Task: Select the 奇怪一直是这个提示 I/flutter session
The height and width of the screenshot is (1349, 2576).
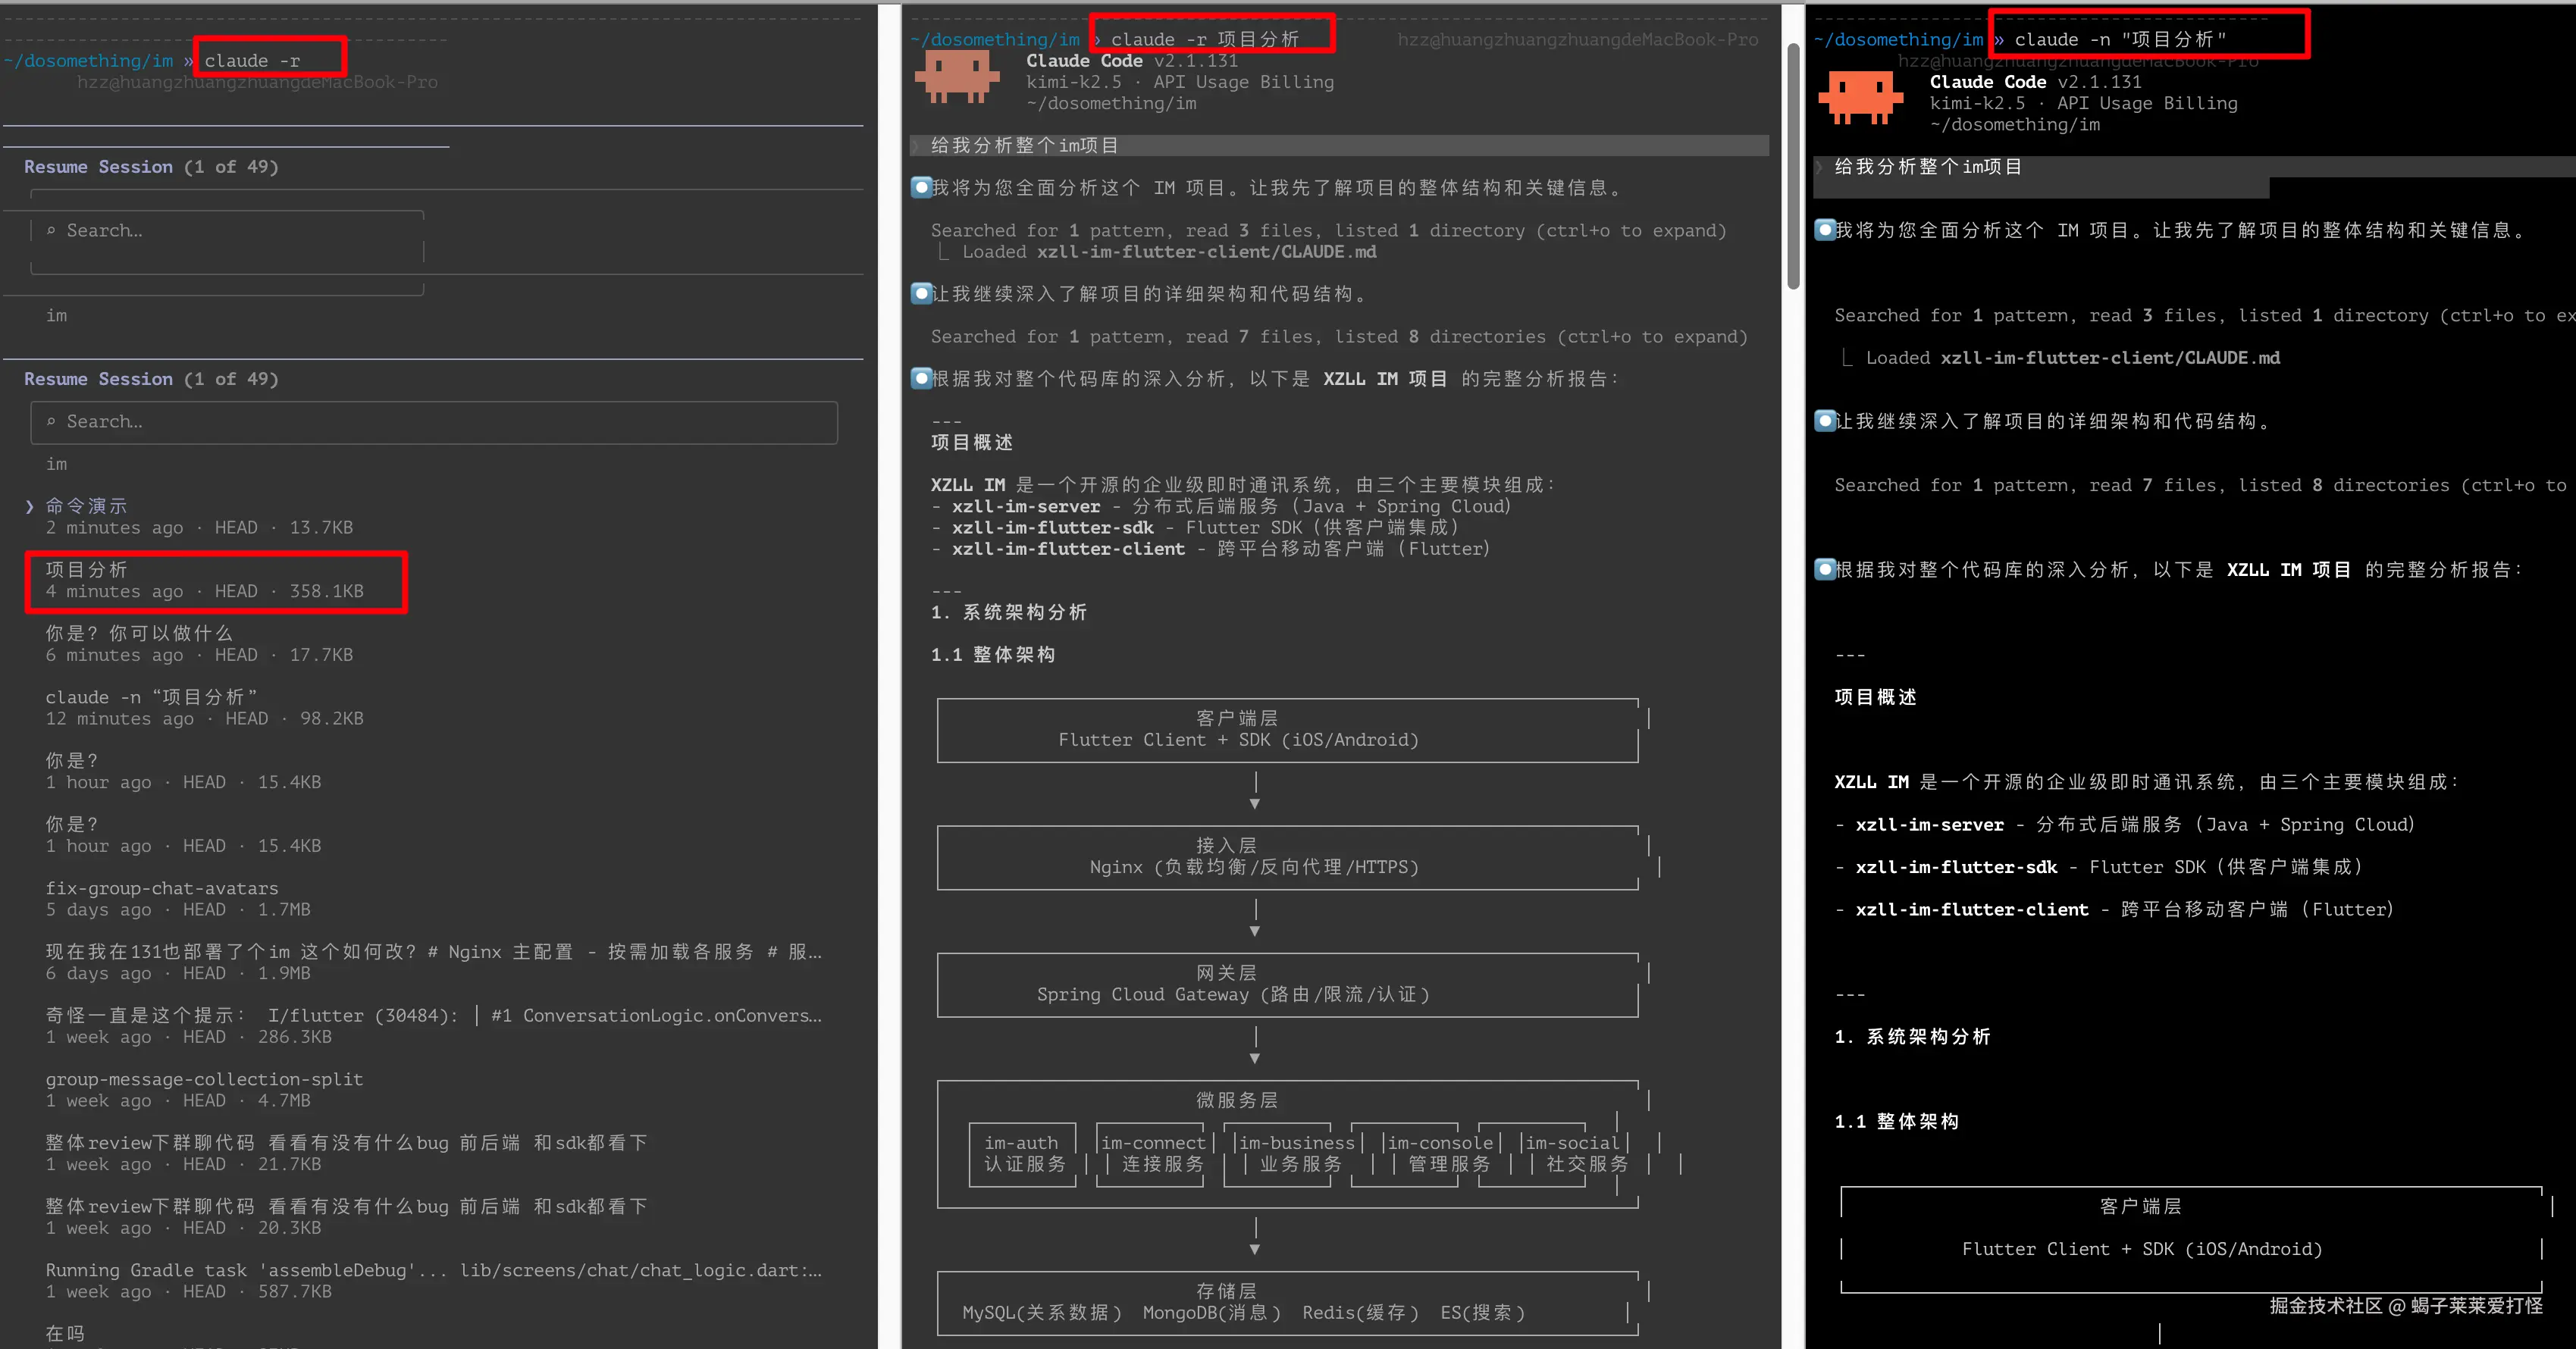Action: pos(434,1026)
